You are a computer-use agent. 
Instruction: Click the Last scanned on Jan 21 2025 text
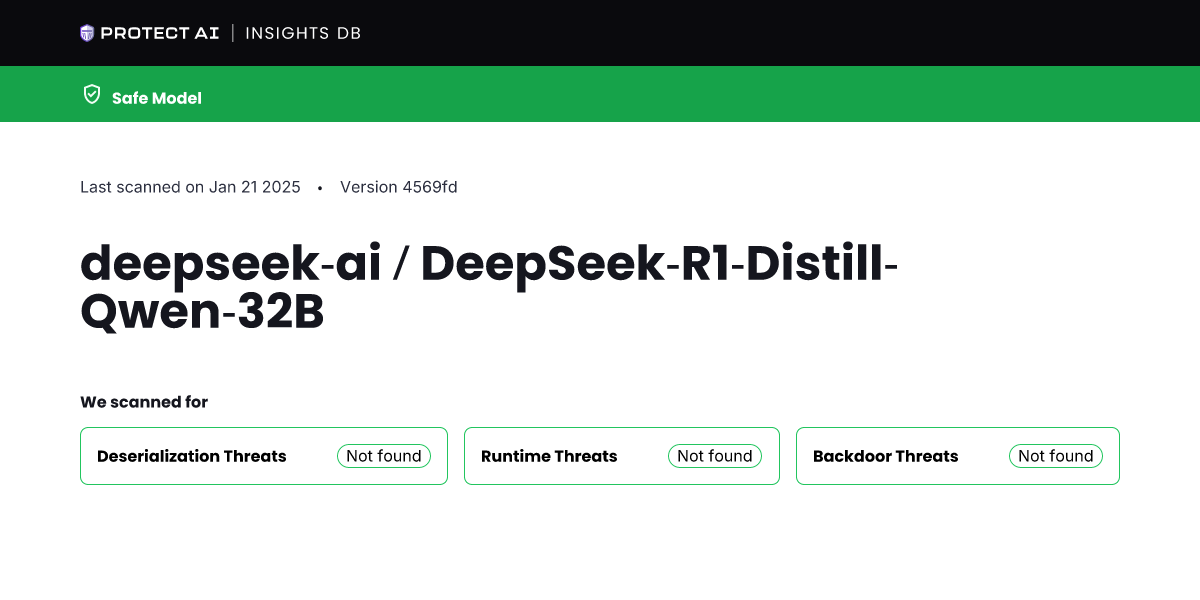190,187
